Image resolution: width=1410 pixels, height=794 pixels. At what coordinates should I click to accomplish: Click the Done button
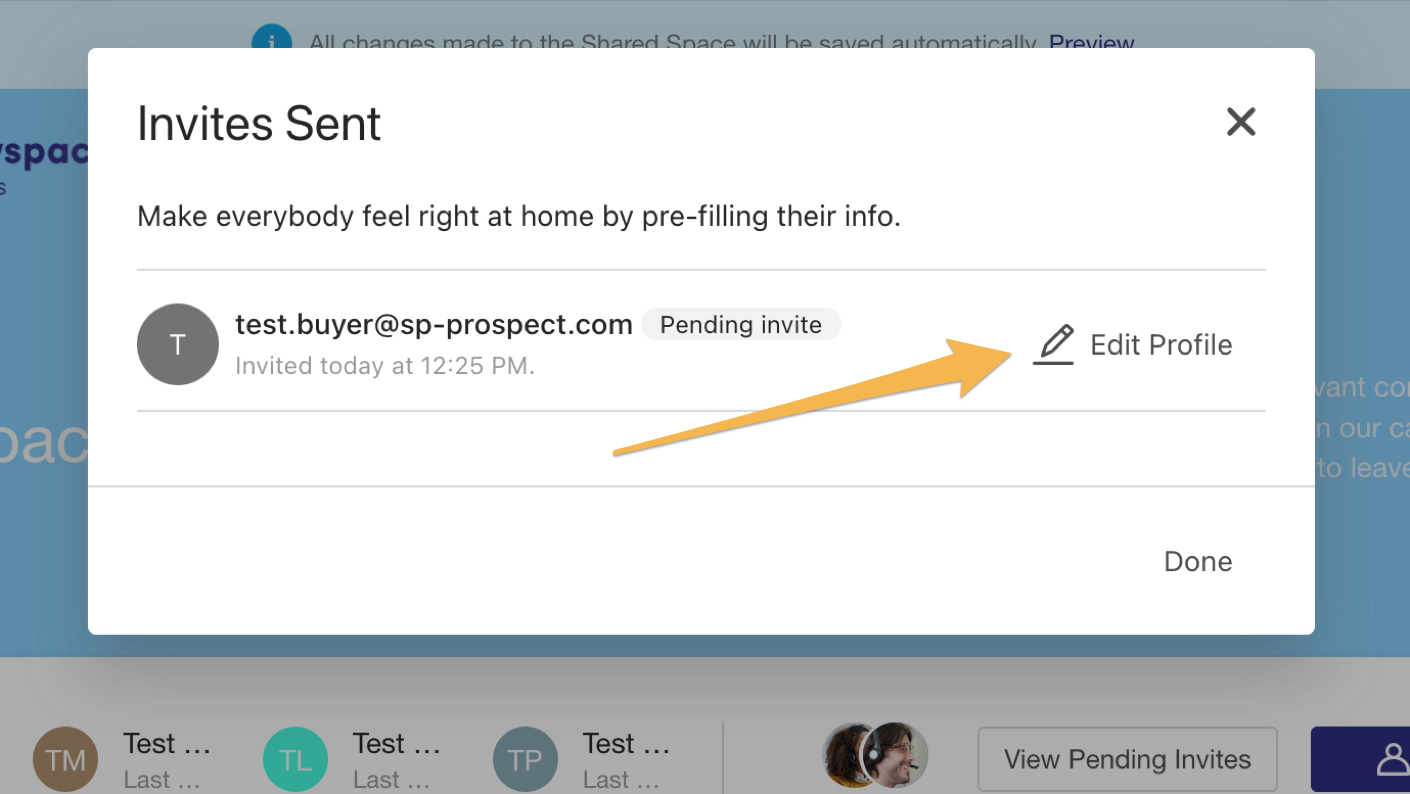(x=1198, y=561)
